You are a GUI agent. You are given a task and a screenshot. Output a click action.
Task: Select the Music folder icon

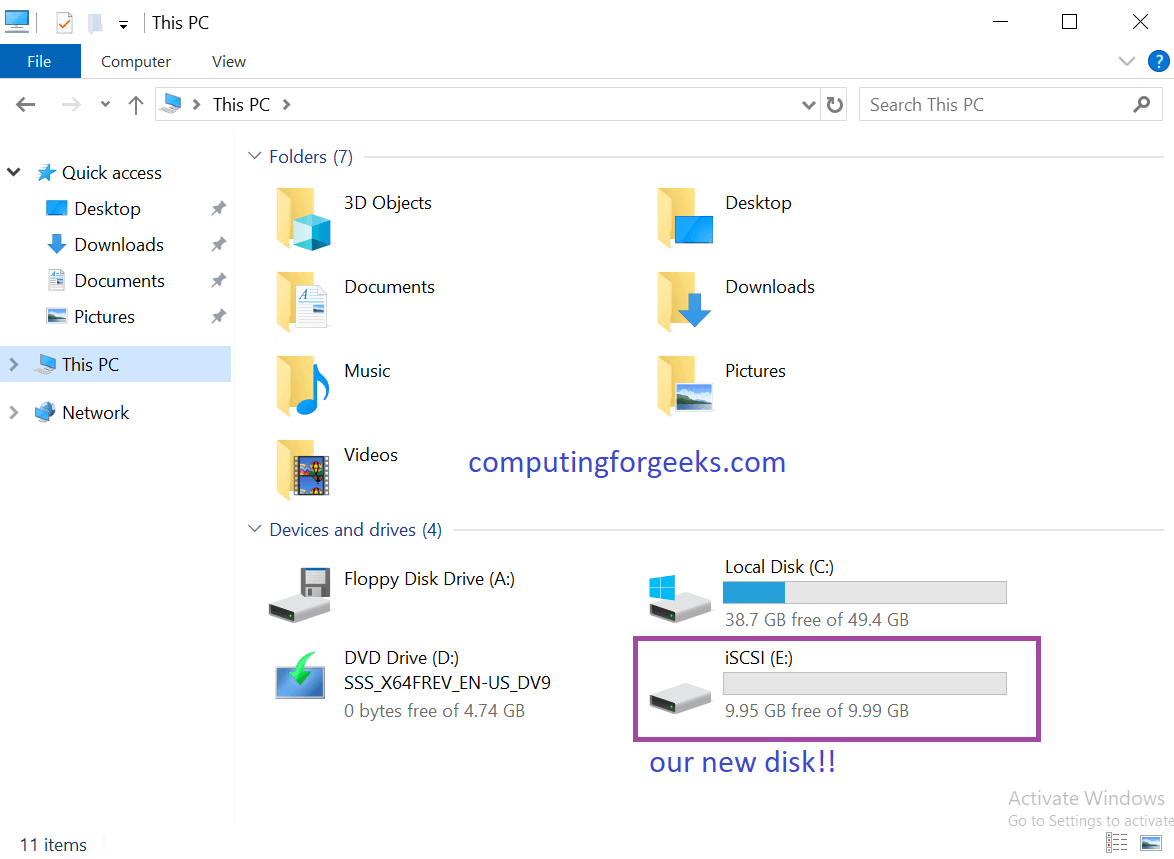point(302,386)
